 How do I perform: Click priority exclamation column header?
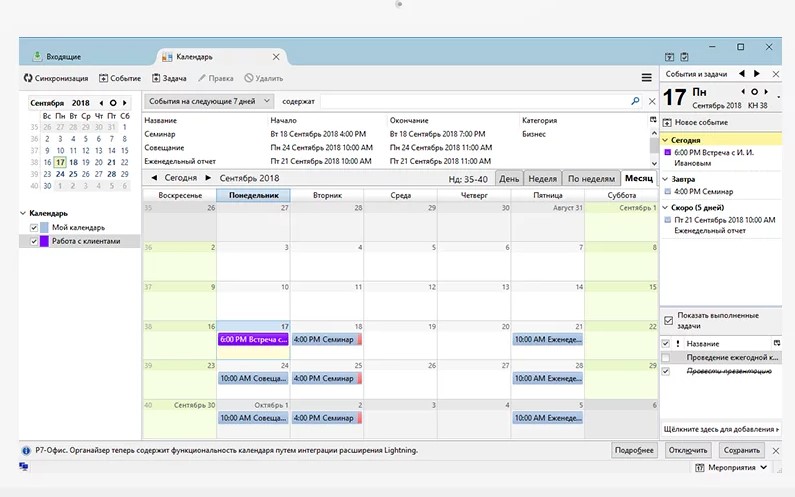678,343
